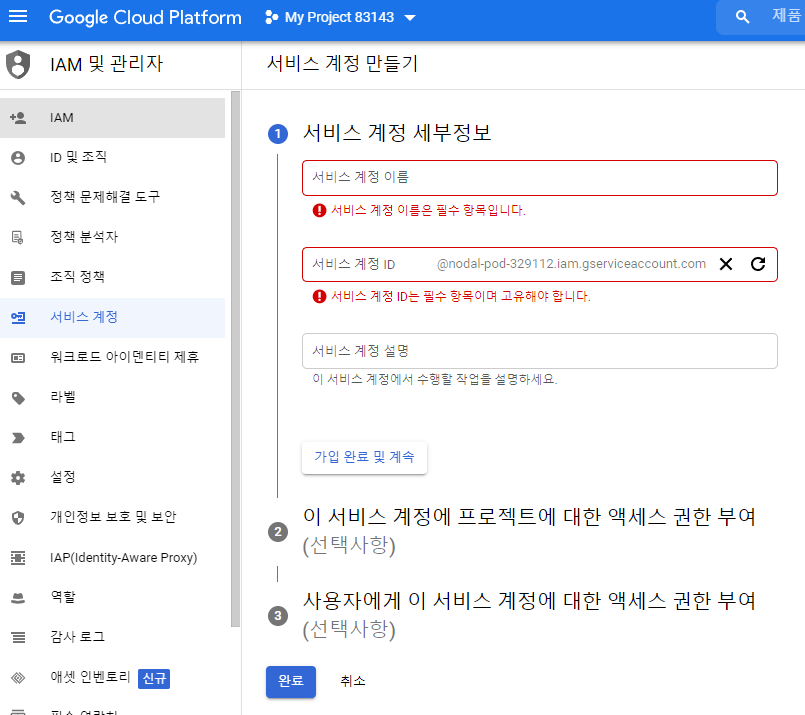This screenshot has width=805, height=715.
Task: Click the Google Cloud Platform logo text
Action: (x=145, y=17)
